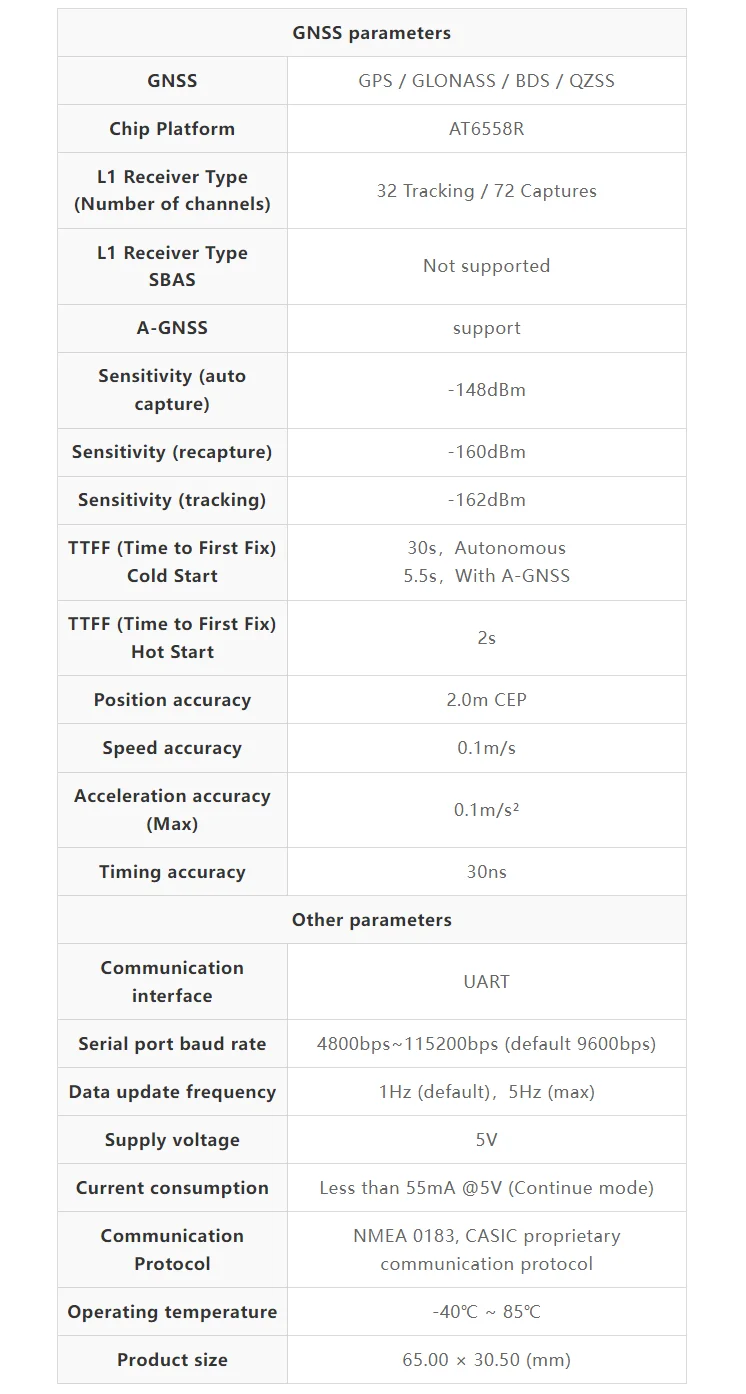
Task: Select the UART communication interface value
Action: 486,982
